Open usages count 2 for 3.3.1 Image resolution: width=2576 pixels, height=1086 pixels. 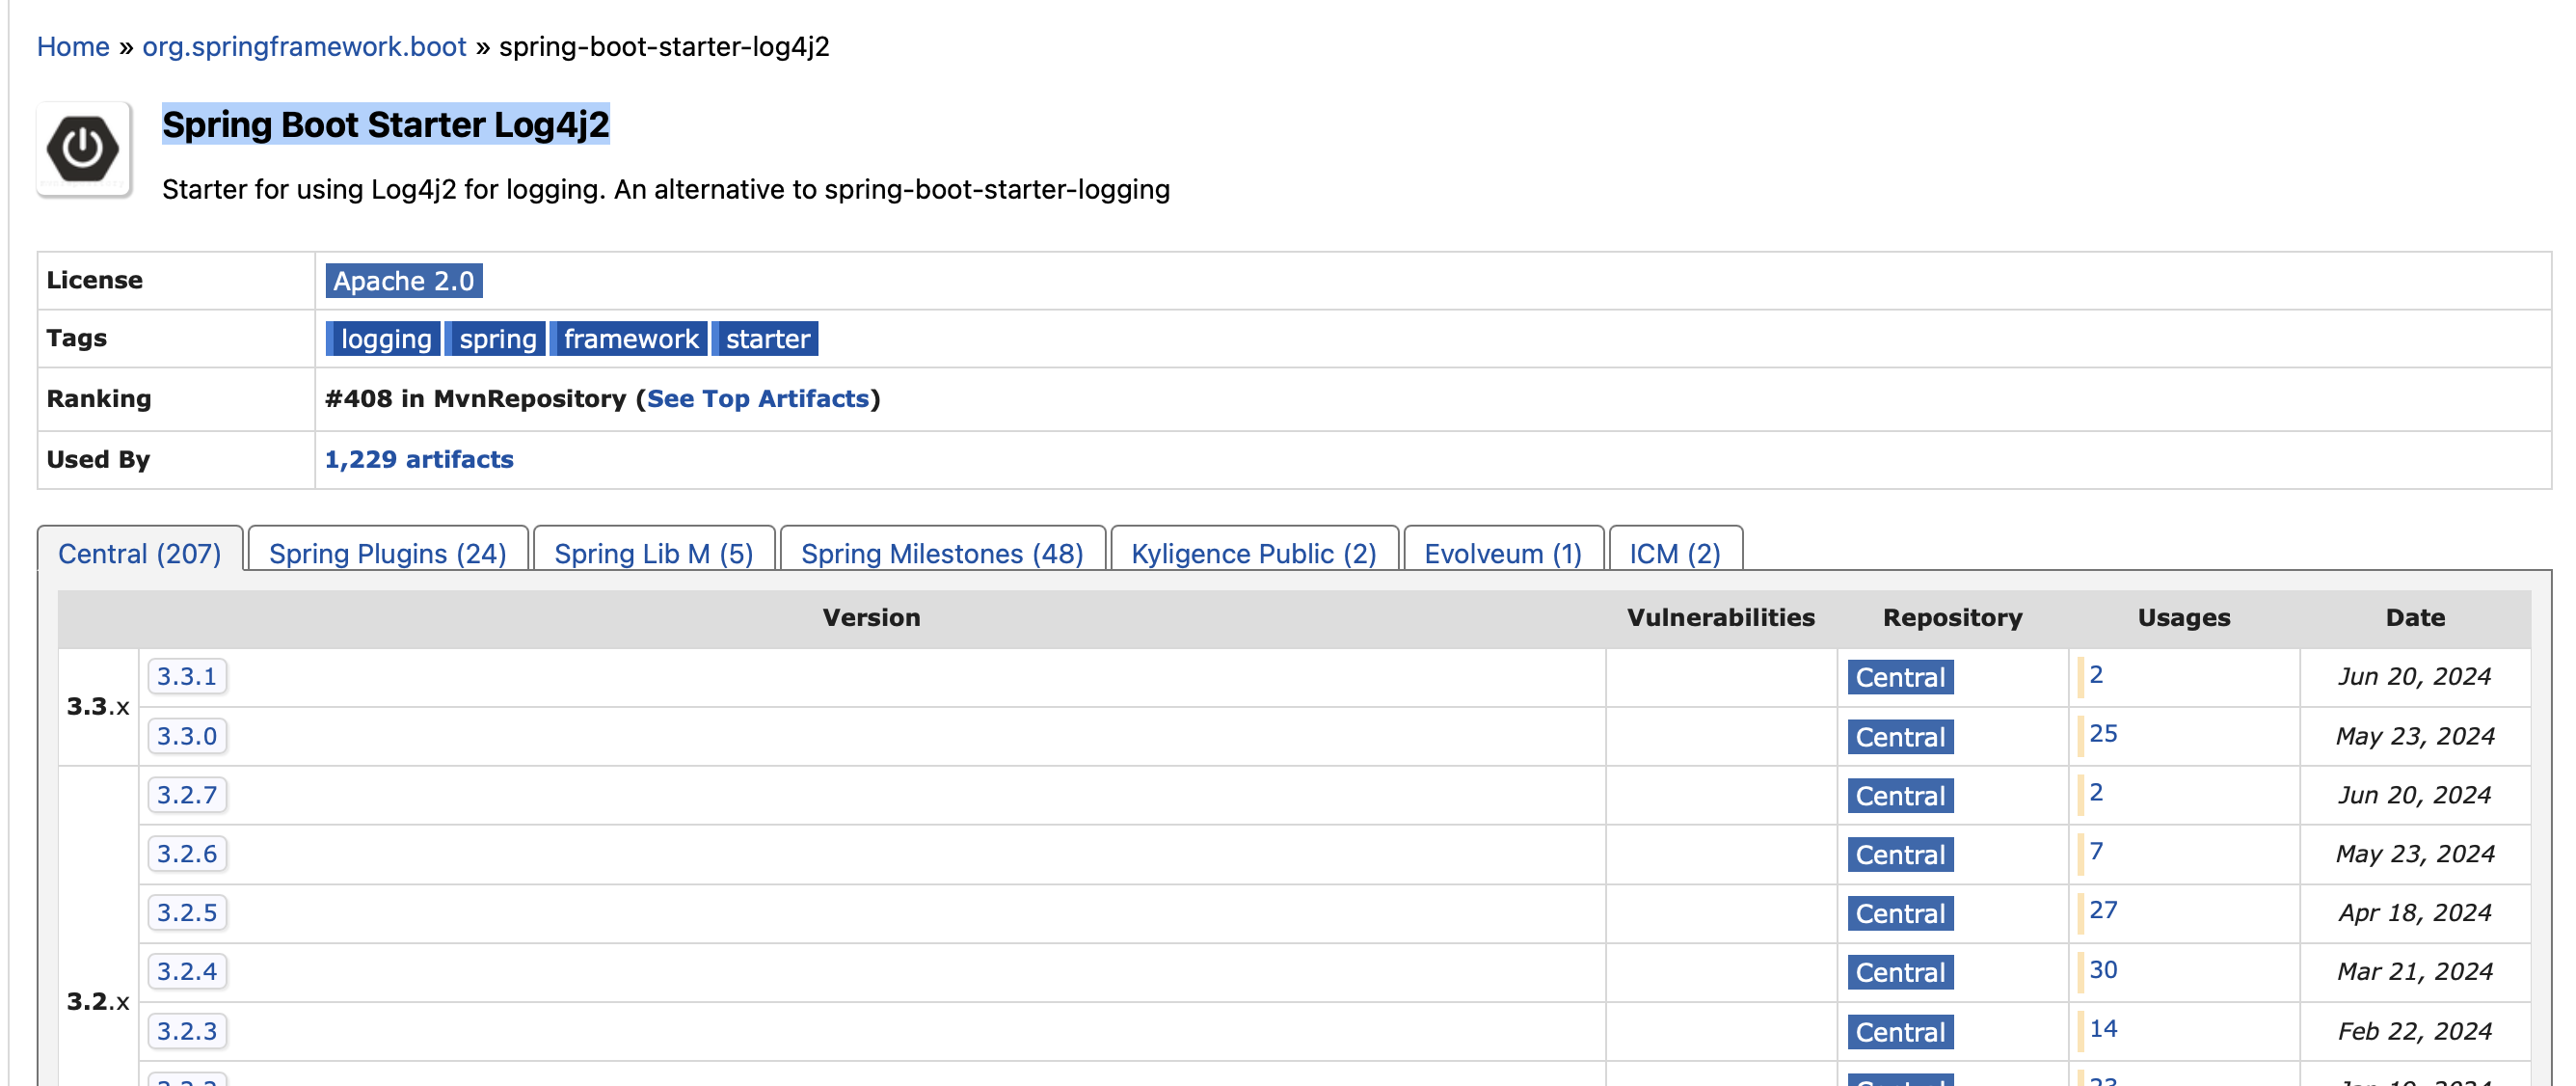[x=2096, y=675]
